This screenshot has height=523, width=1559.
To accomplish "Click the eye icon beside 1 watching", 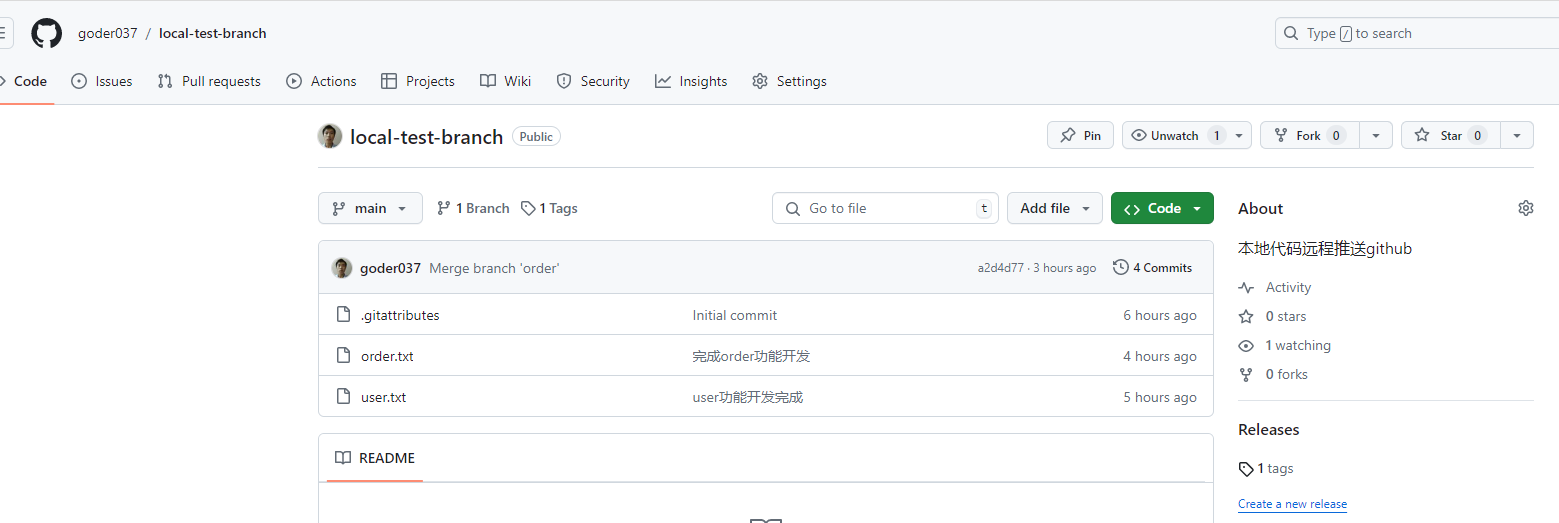I will pyautogui.click(x=1246, y=345).
